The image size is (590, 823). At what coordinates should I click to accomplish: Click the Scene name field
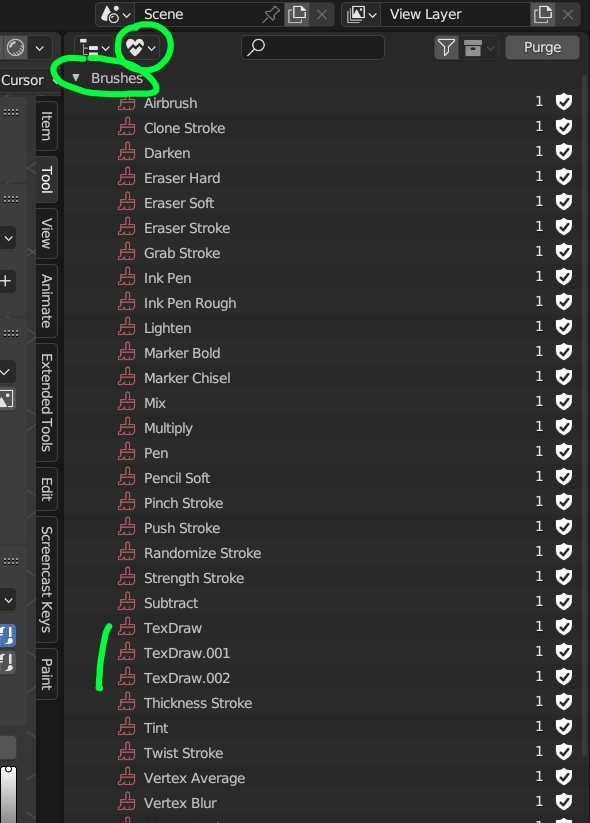tap(198, 14)
